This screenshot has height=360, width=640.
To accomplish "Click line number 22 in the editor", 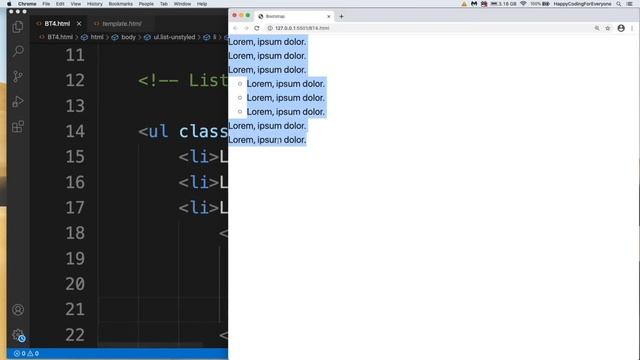I will (x=75, y=335).
